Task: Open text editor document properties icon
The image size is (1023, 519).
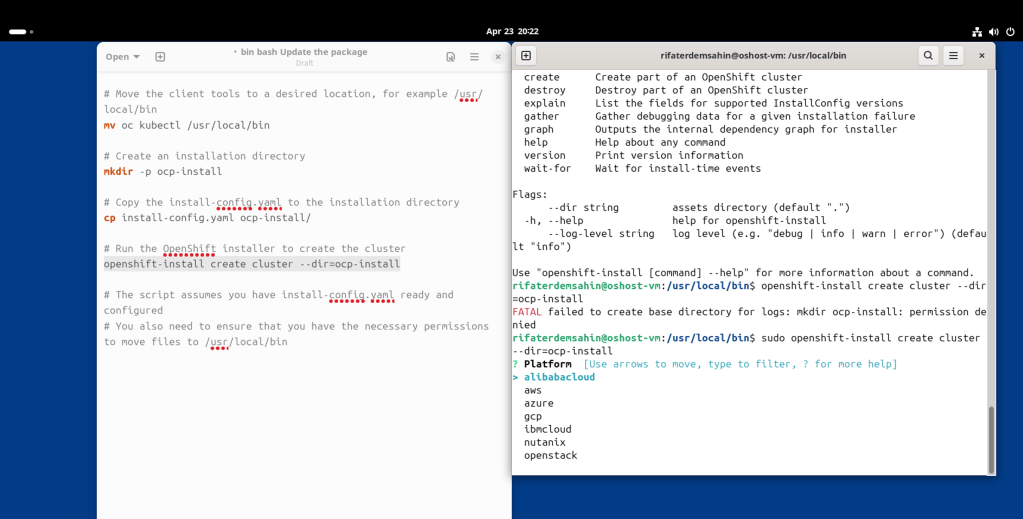Action: [450, 57]
